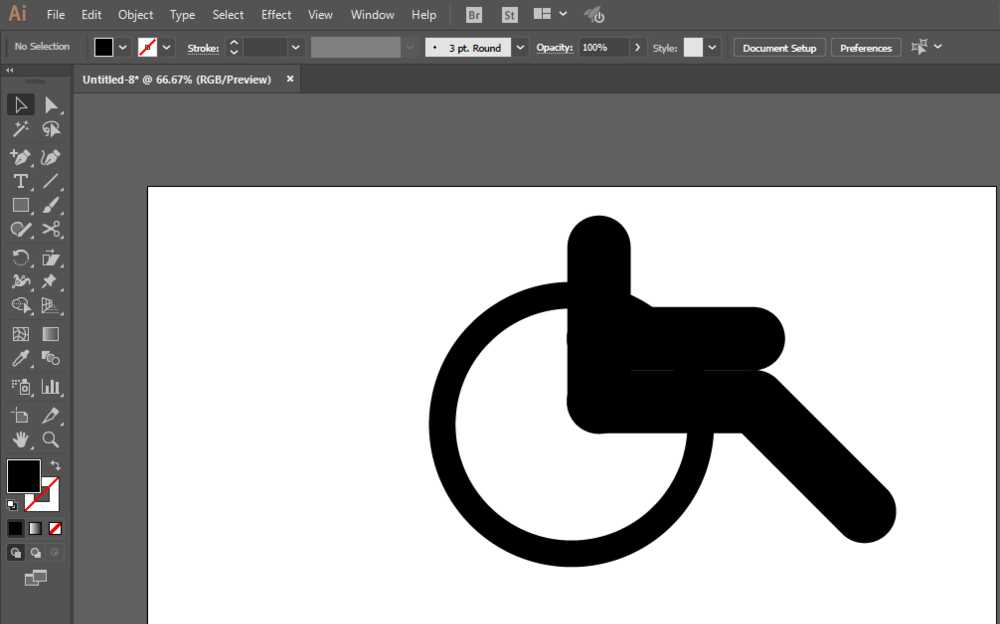This screenshot has height=624, width=1000.
Task: Swap the fill and stroke colors
Action: 58,462
